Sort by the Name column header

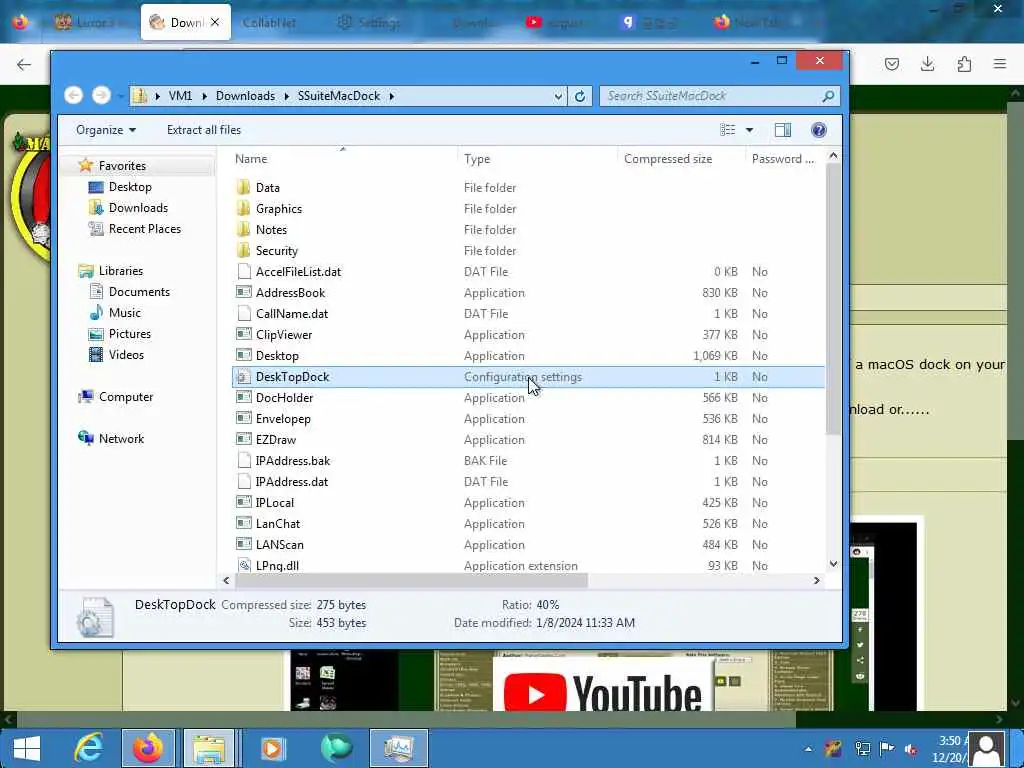(251, 159)
